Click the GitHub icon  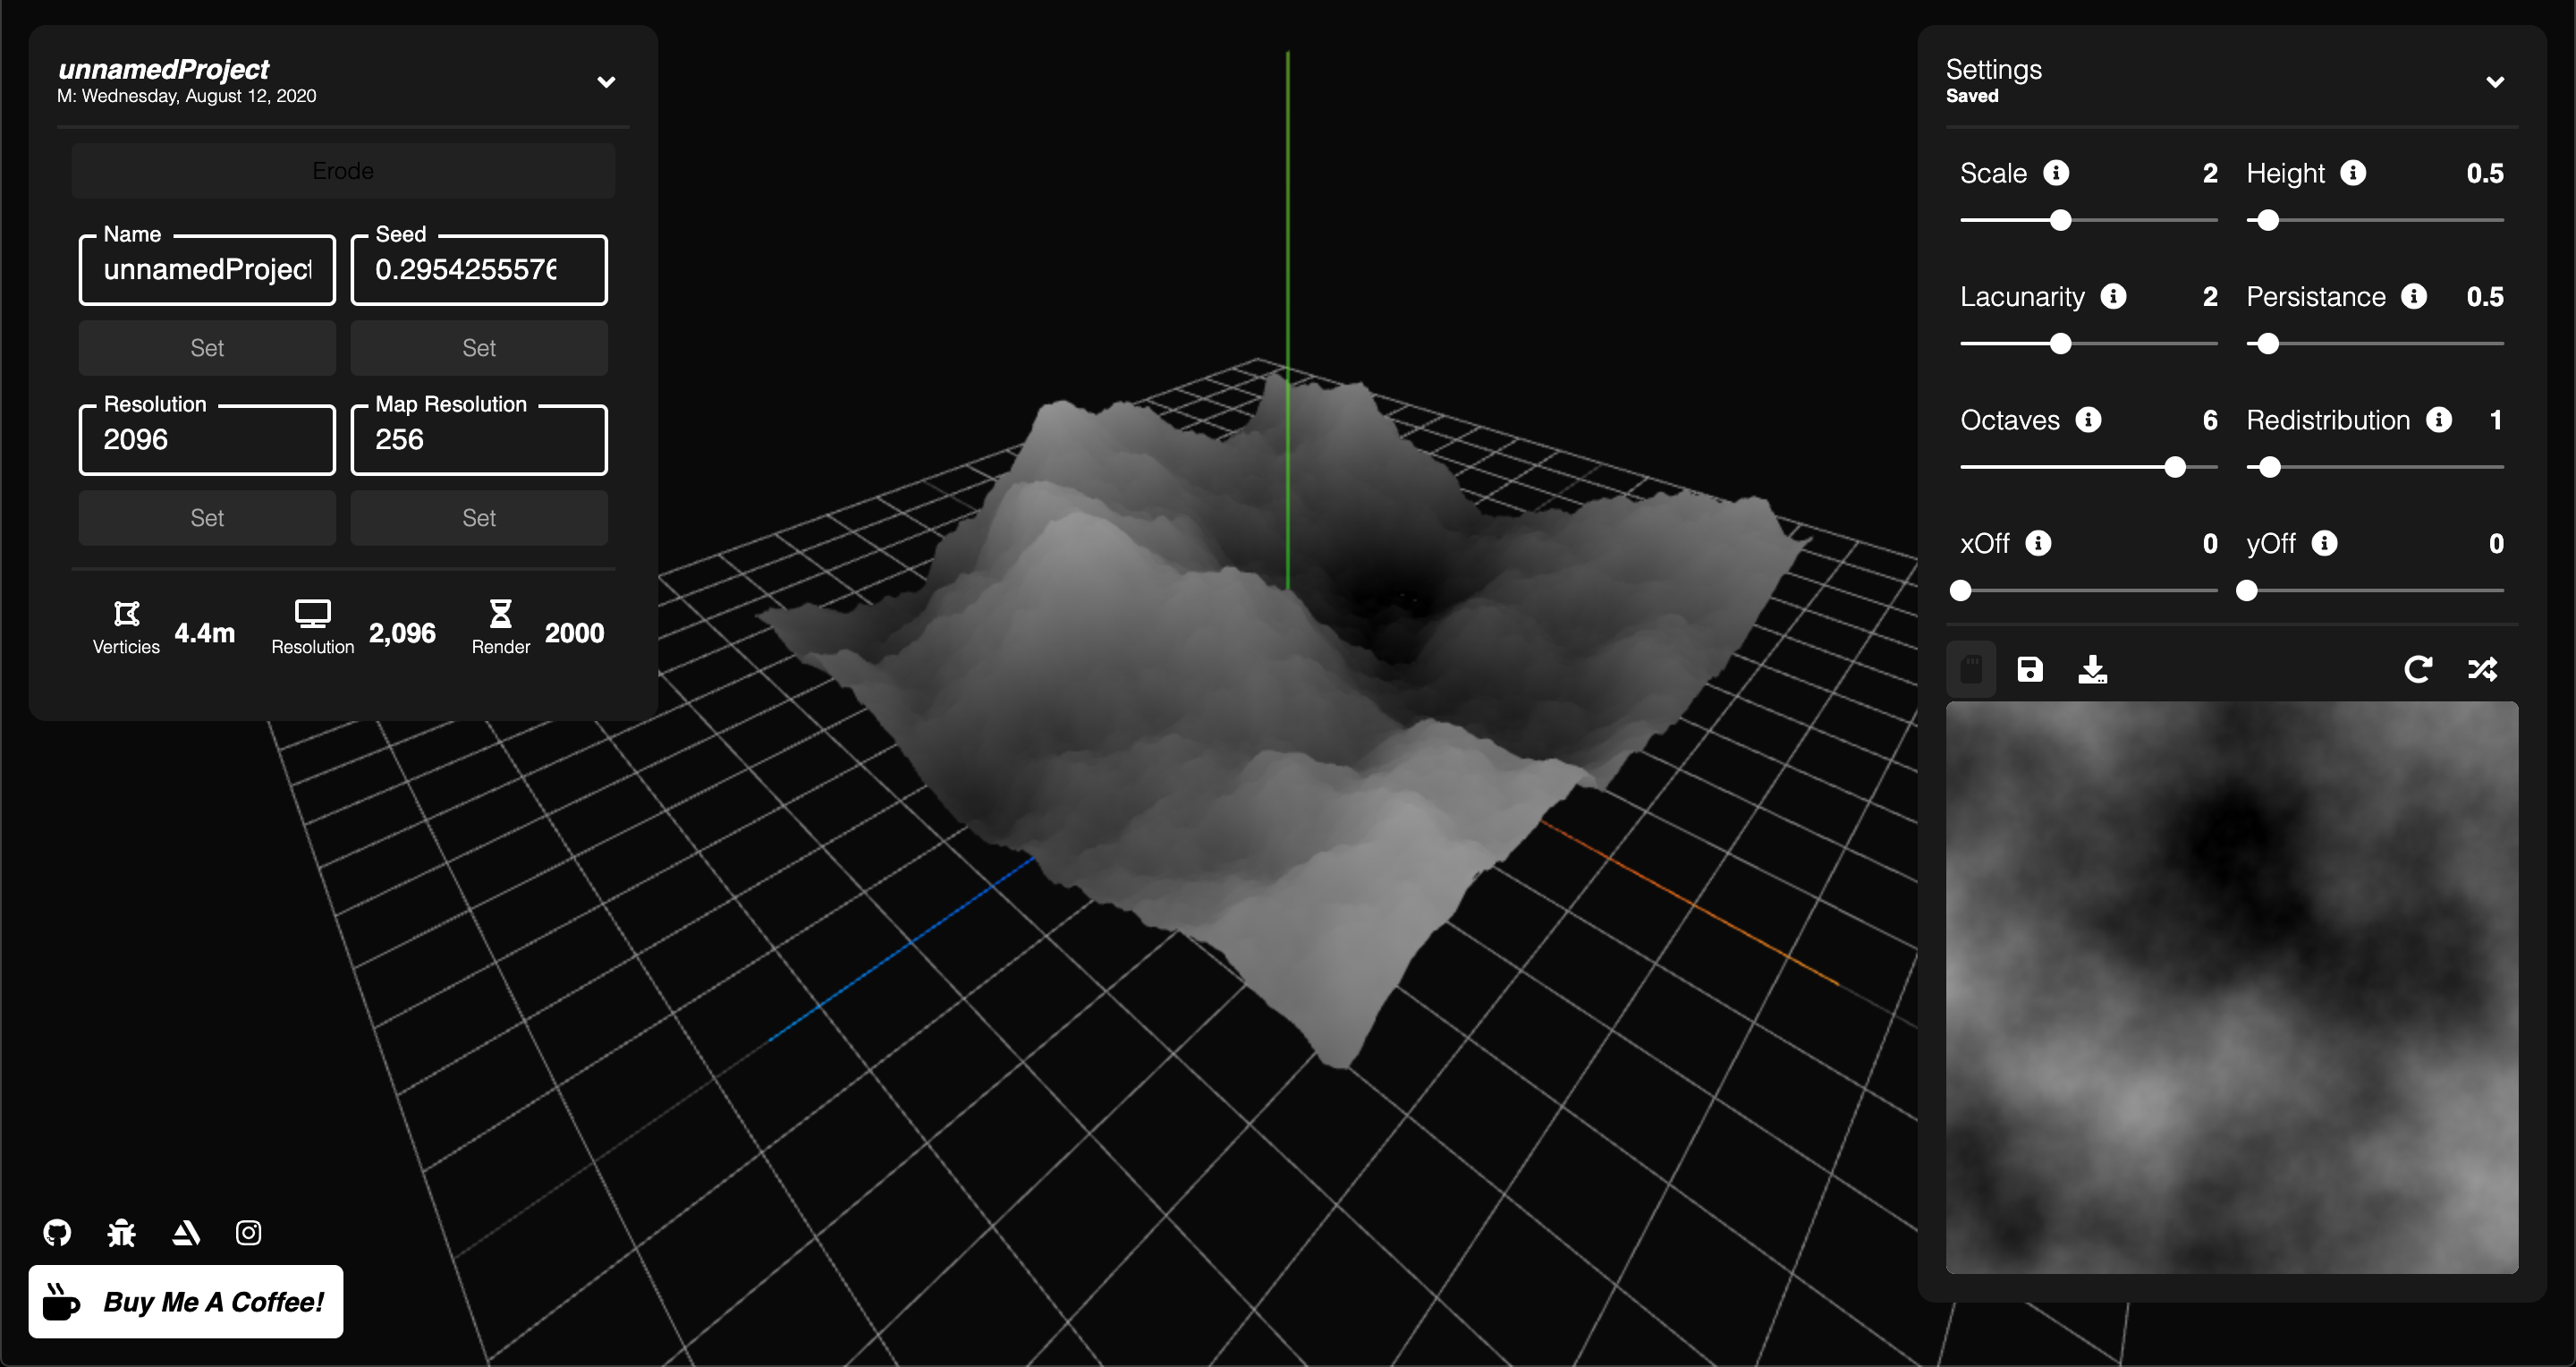click(x=57, y=1232)
